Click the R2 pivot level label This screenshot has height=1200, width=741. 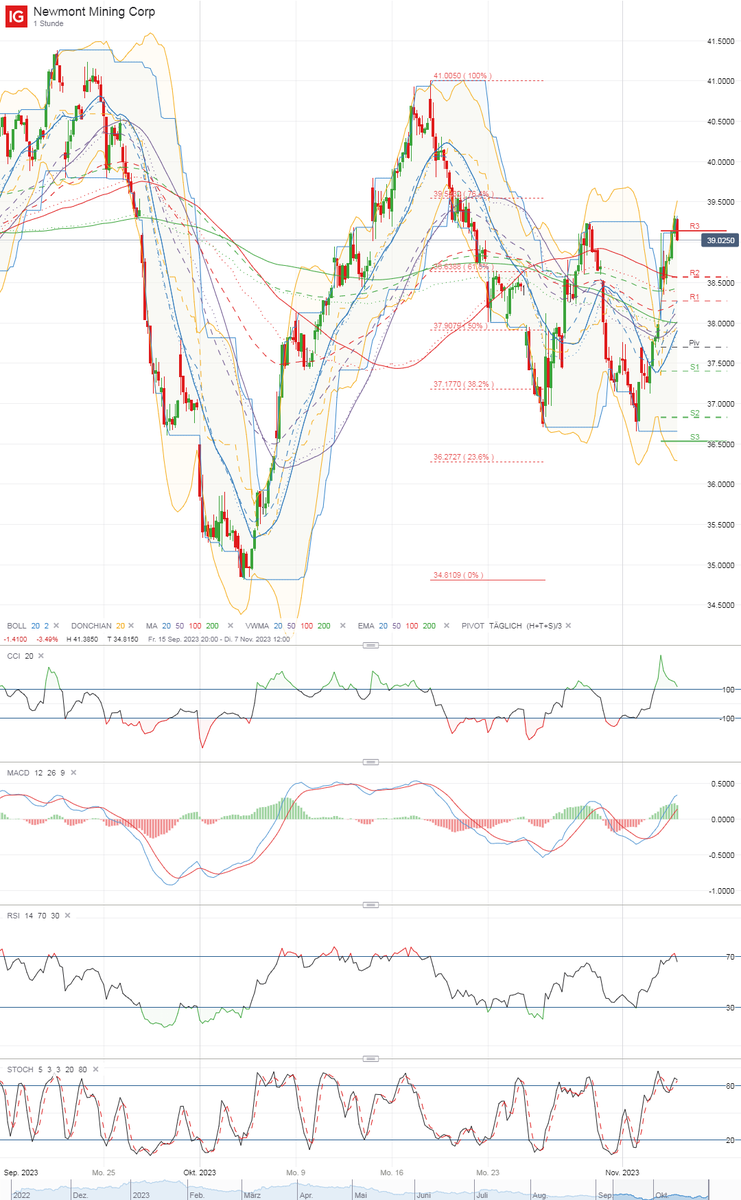click(x=694, y=273)
